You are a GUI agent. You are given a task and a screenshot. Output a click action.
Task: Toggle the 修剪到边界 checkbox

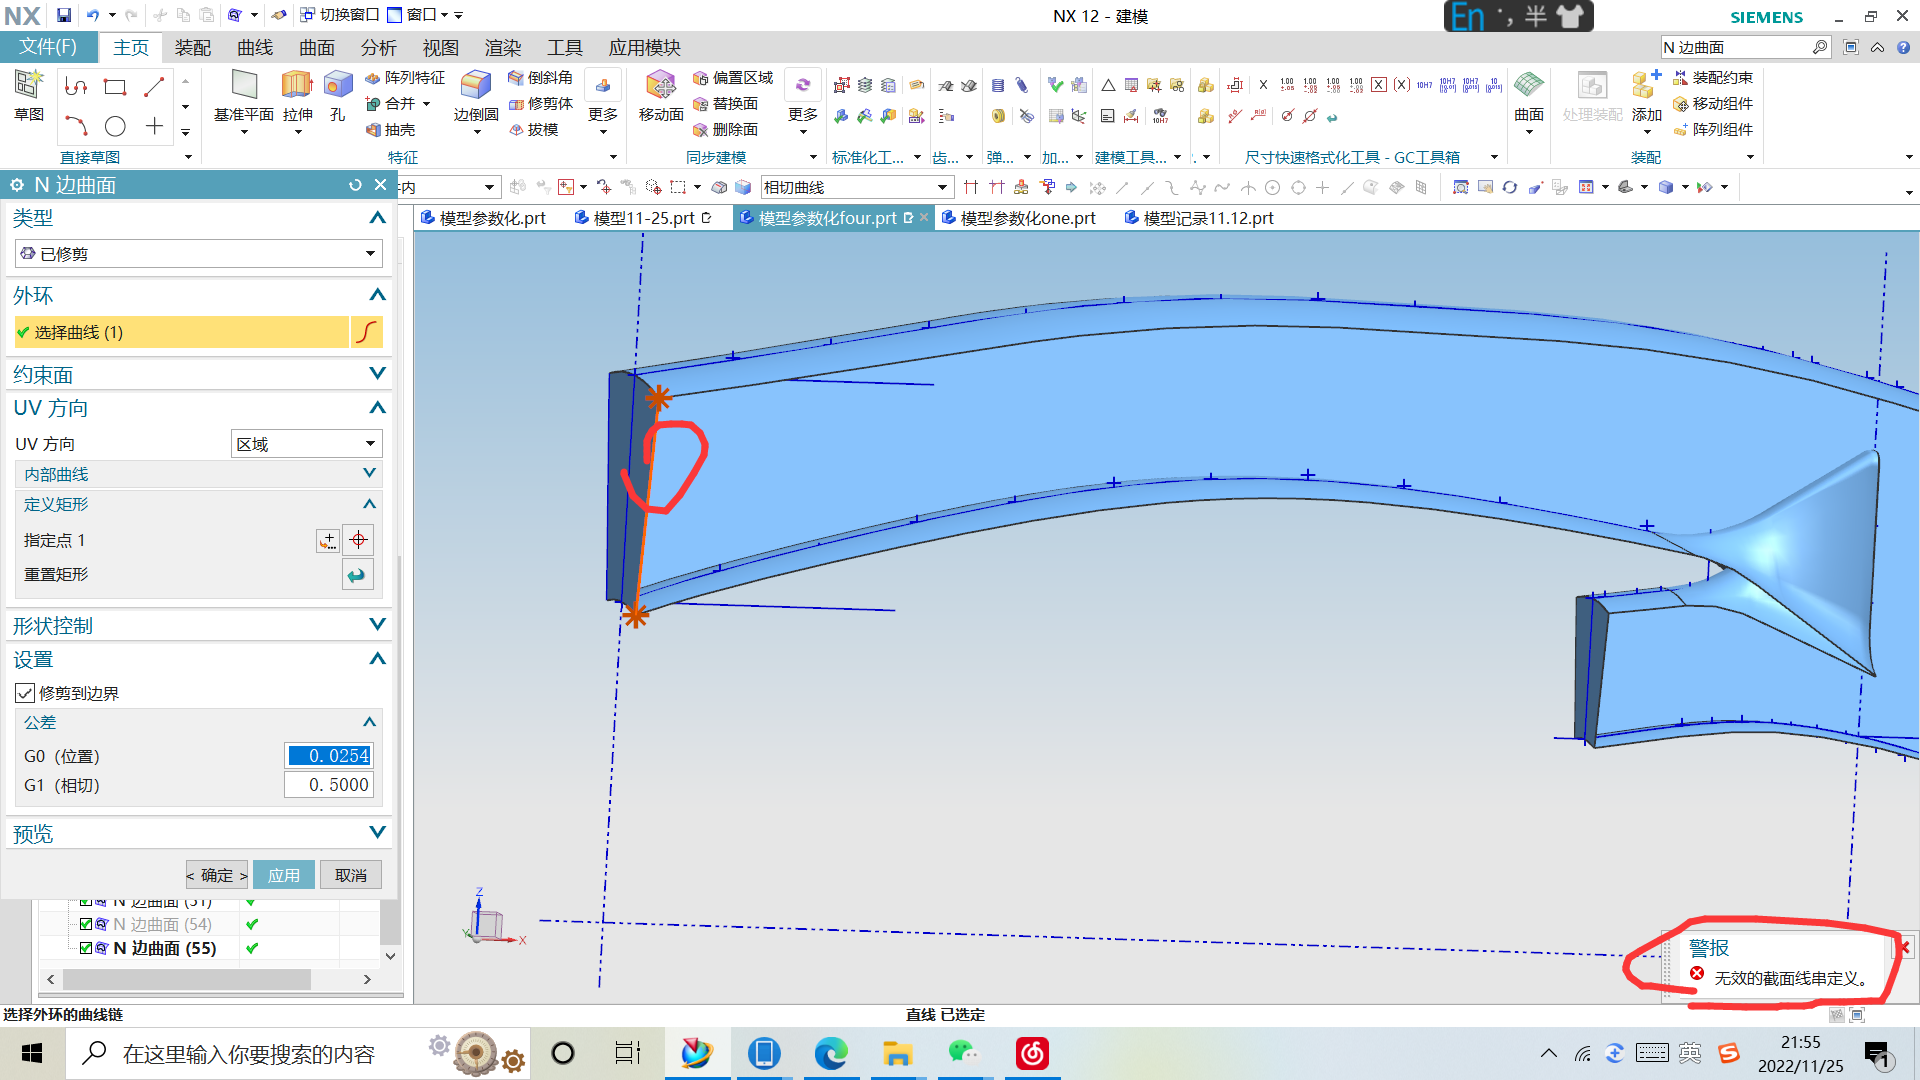[x=25, y=693]
